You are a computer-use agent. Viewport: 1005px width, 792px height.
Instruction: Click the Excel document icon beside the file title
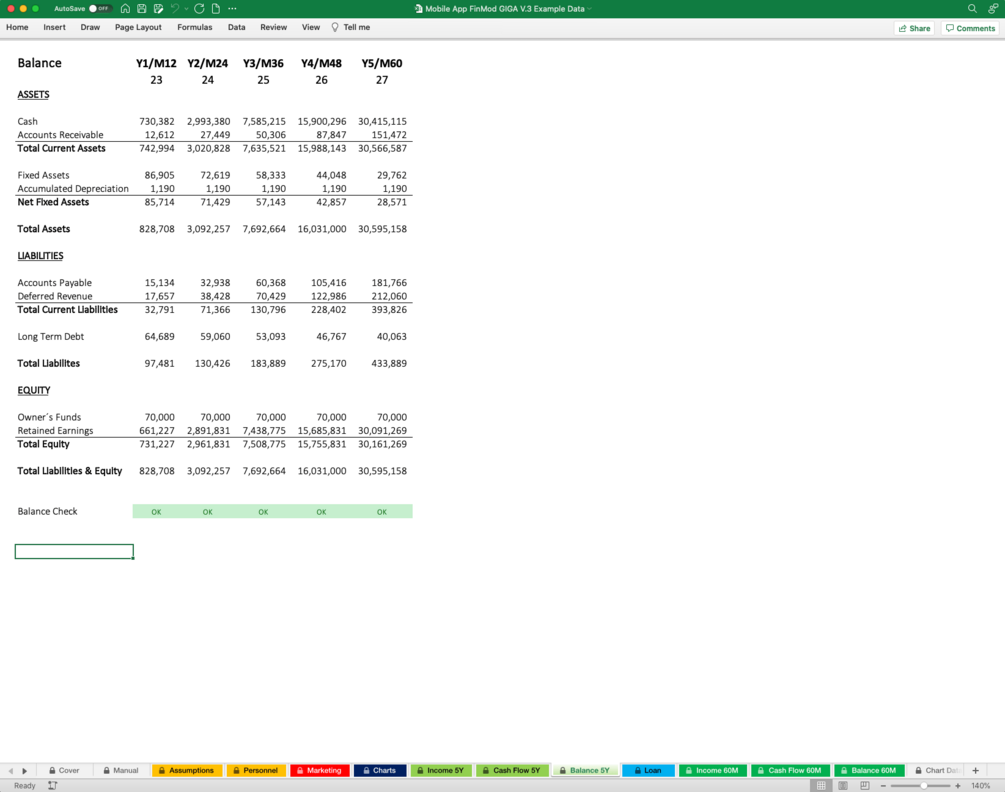point(419,9)
